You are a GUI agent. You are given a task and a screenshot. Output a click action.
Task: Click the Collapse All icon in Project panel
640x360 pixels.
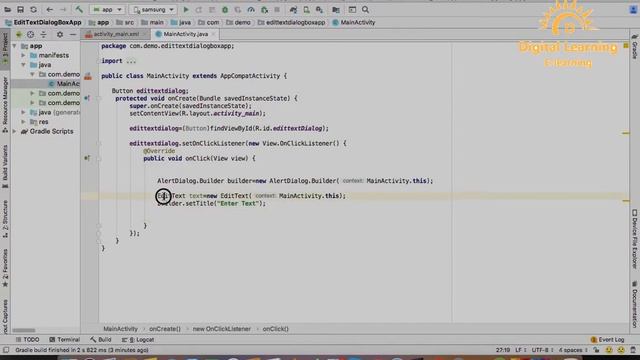click(x=44, y=35)
